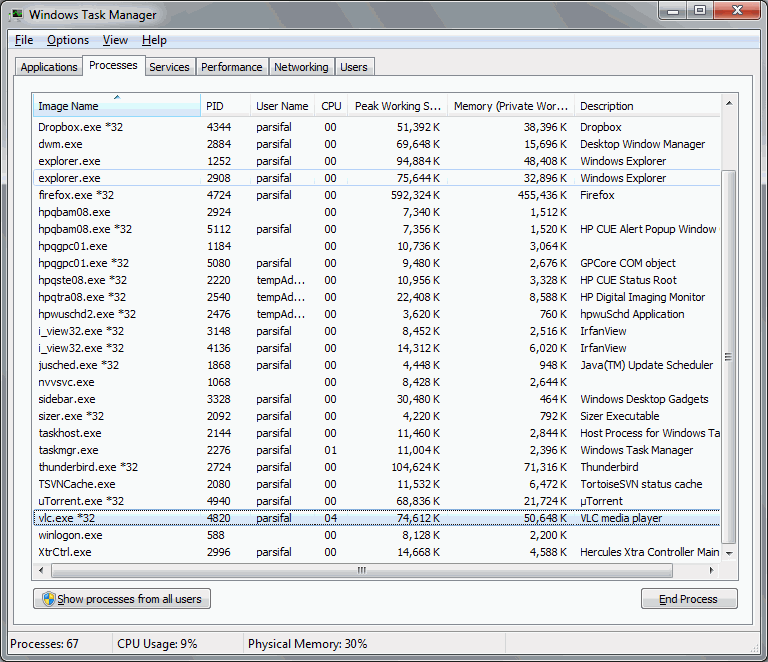Select the hpwuschd2.exe *32 row

tap(377, 314)
